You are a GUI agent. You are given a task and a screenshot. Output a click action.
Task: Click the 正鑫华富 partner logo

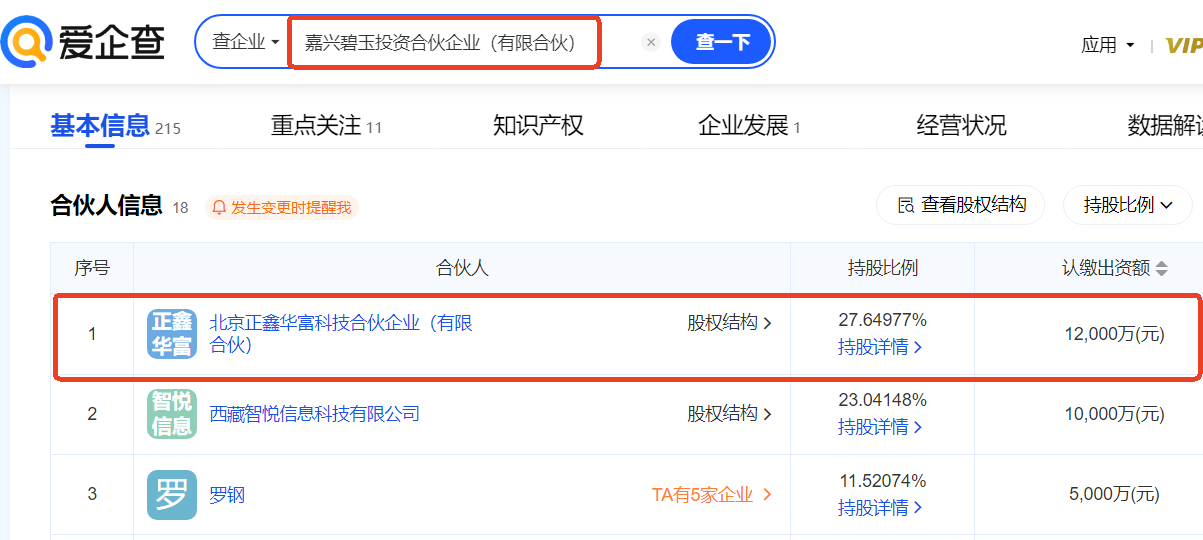[172, 334]
